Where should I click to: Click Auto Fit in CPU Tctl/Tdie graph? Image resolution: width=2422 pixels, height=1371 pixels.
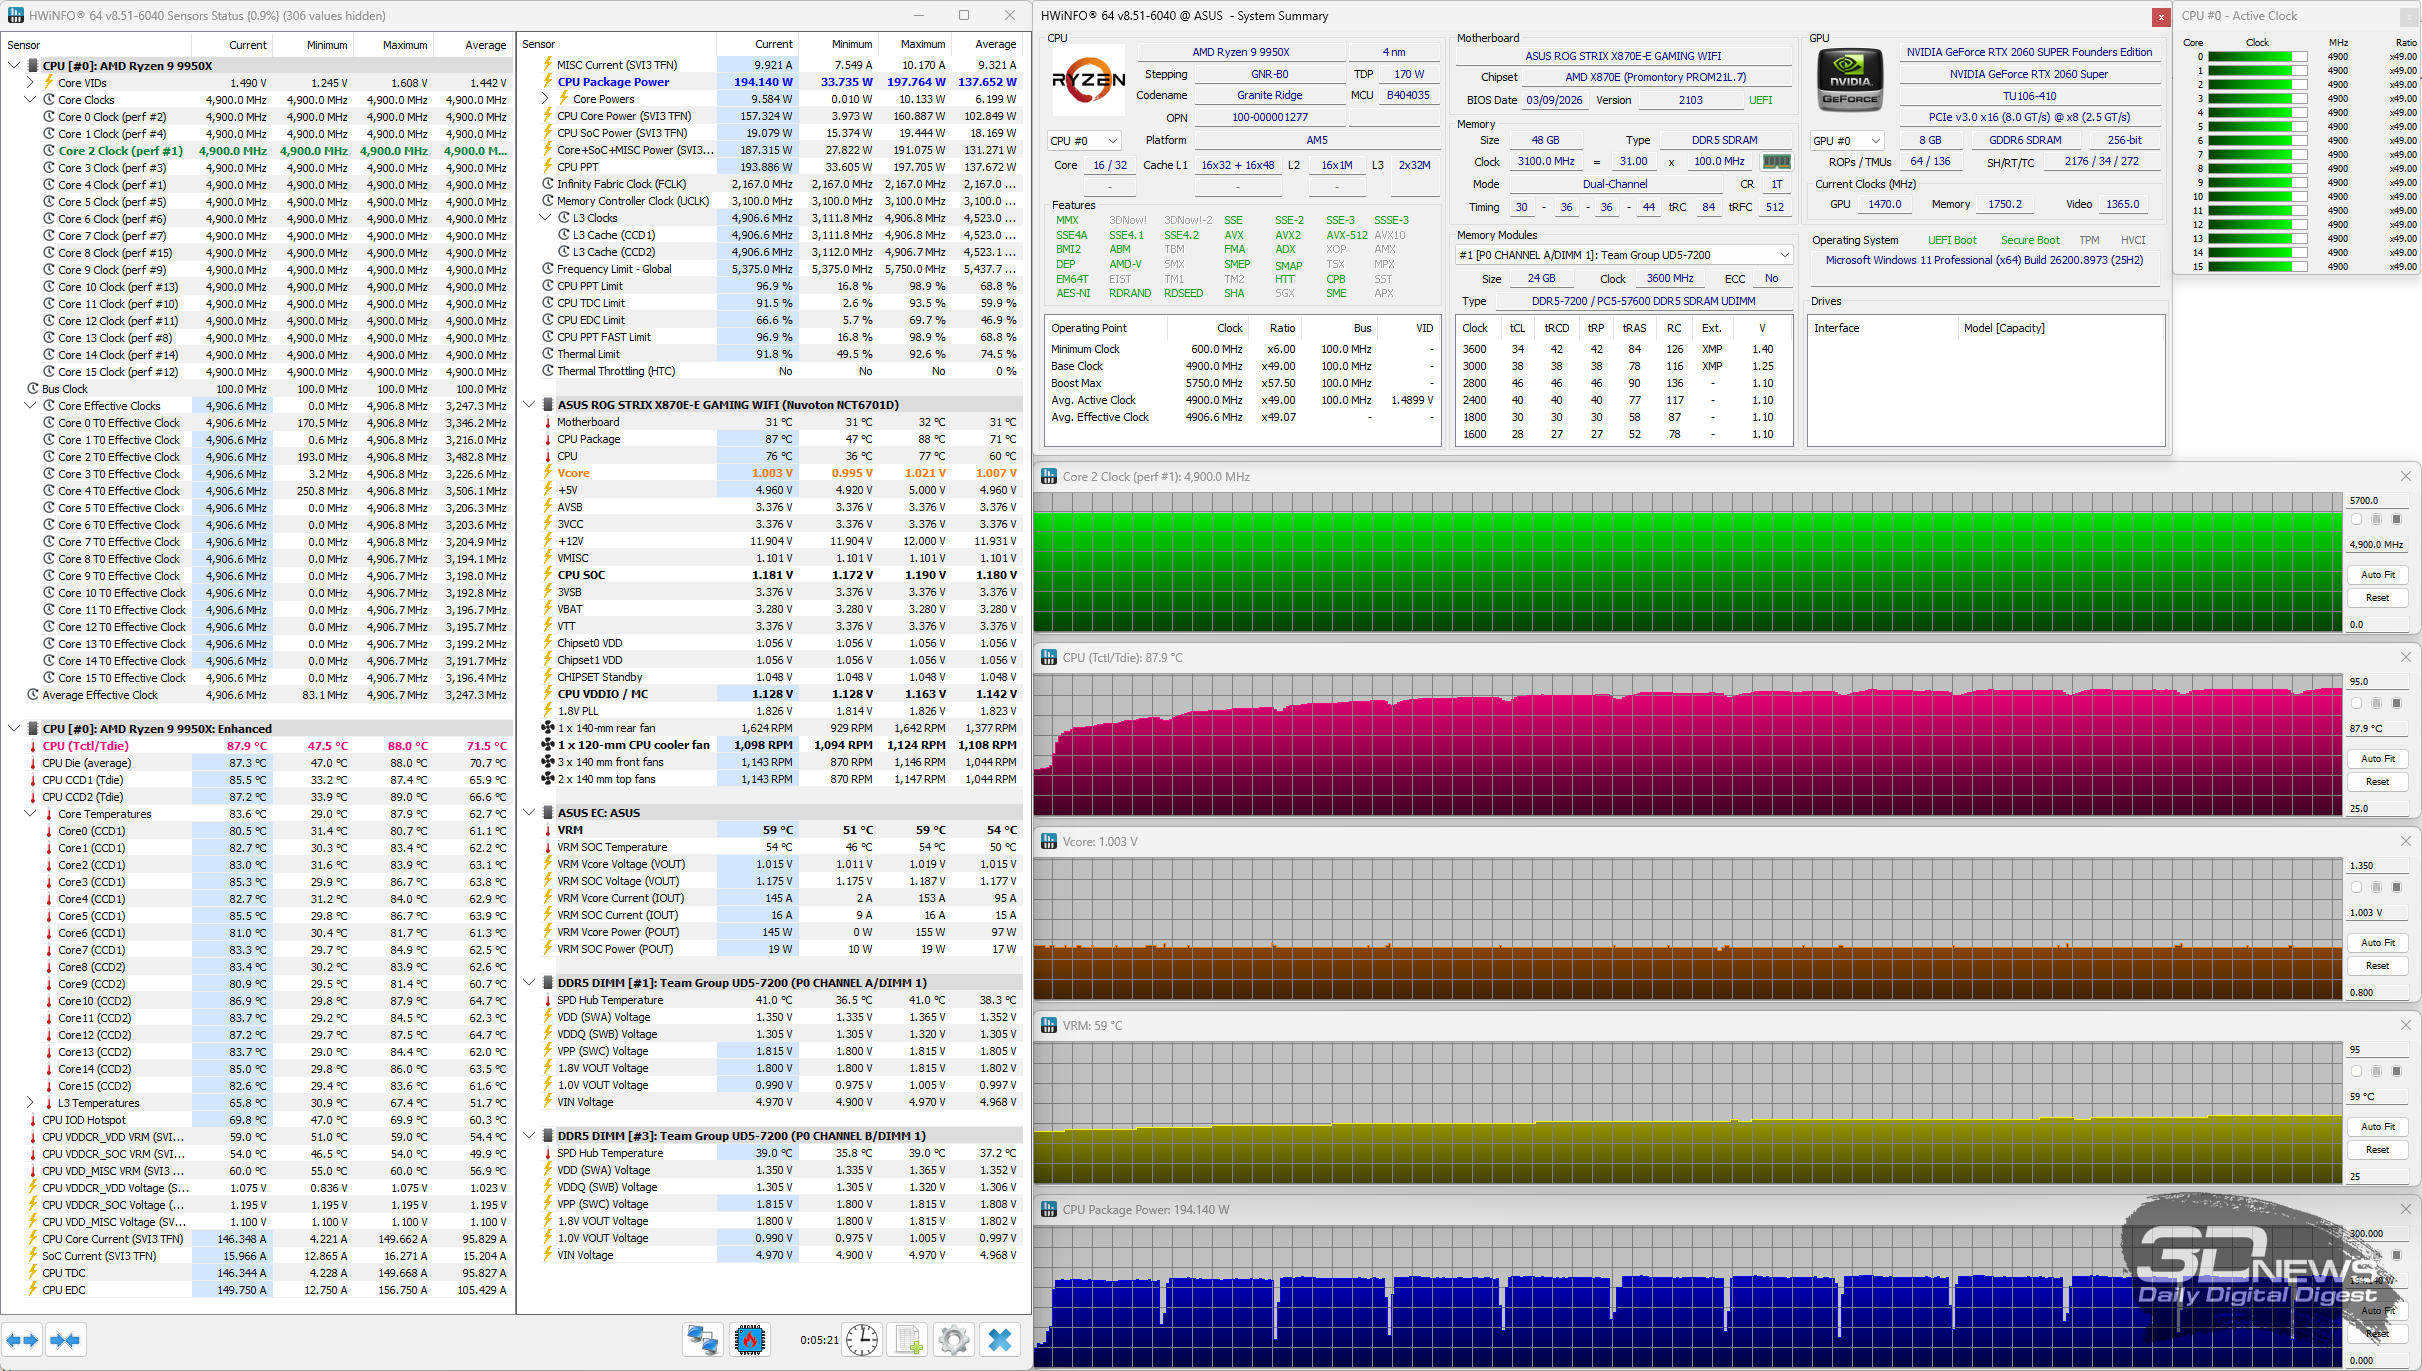pos(2378,759)
